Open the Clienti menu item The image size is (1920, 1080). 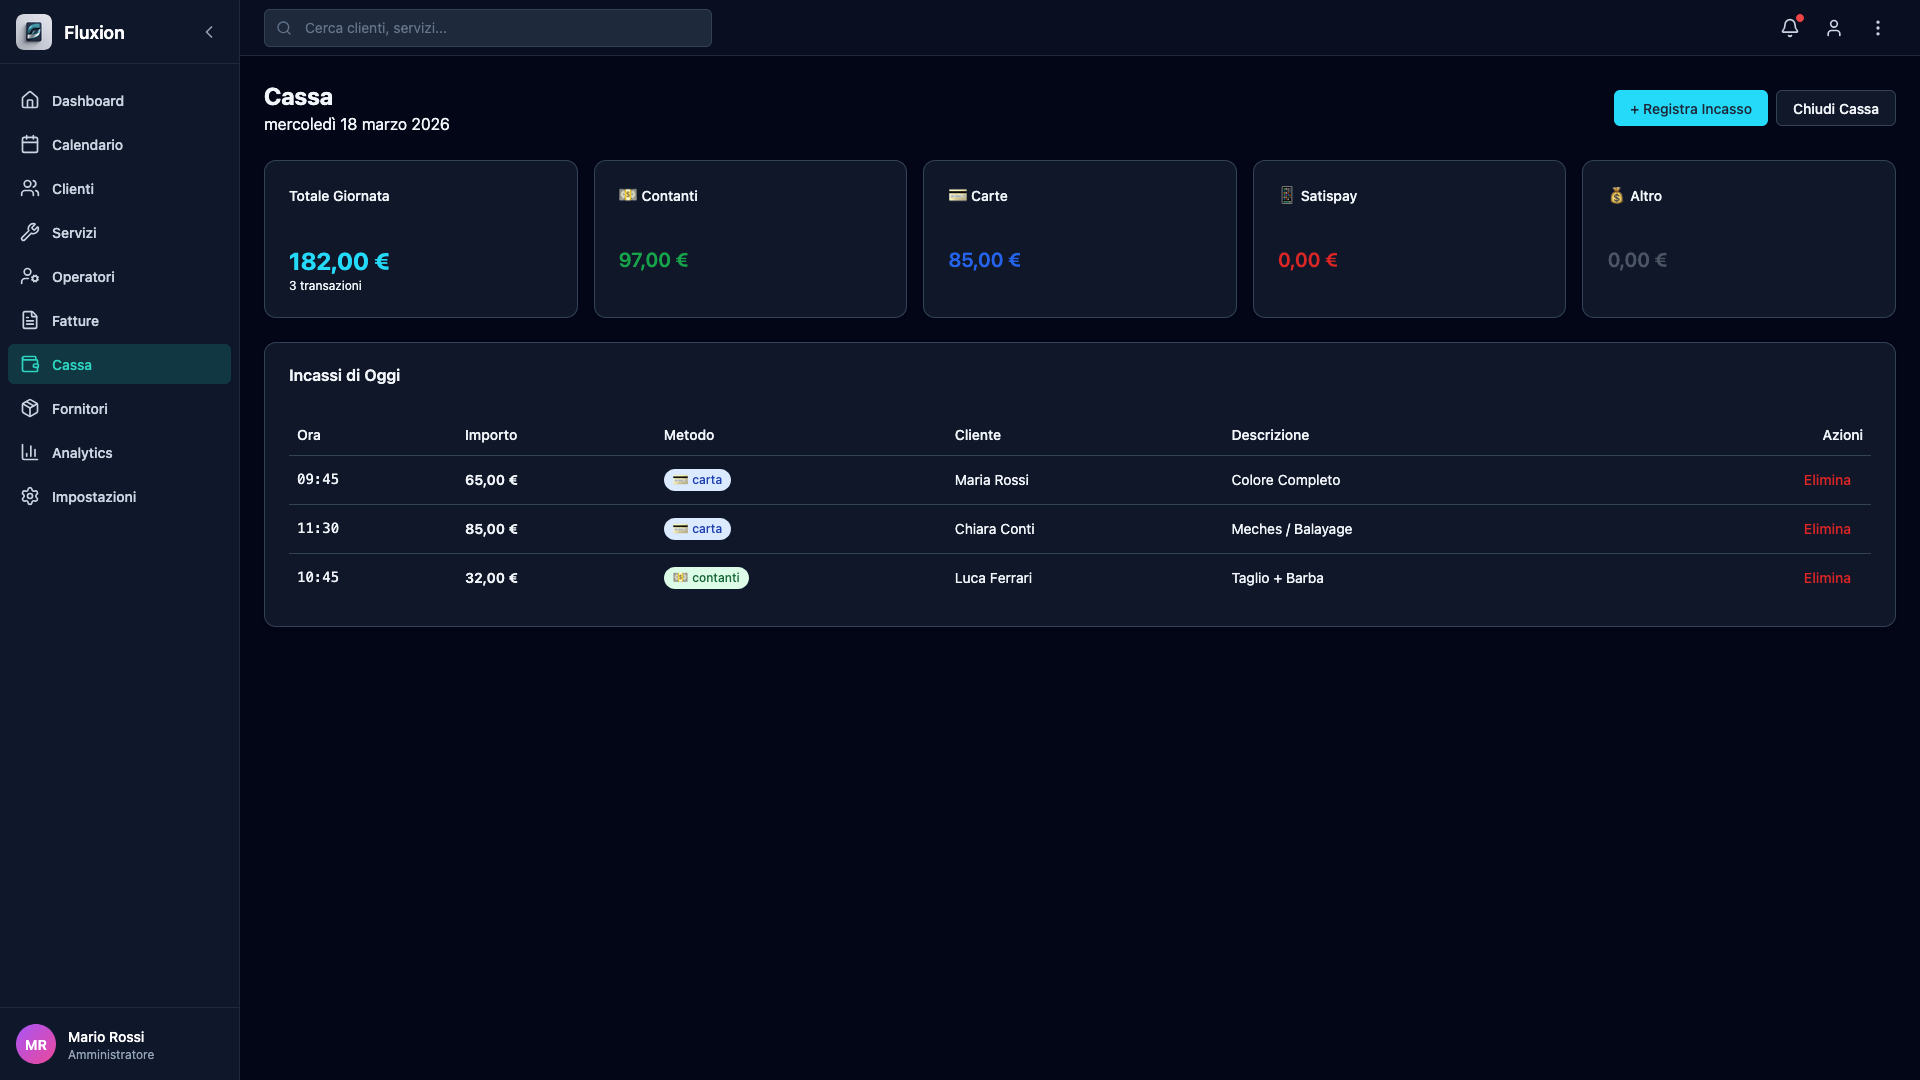click(73, 189)
